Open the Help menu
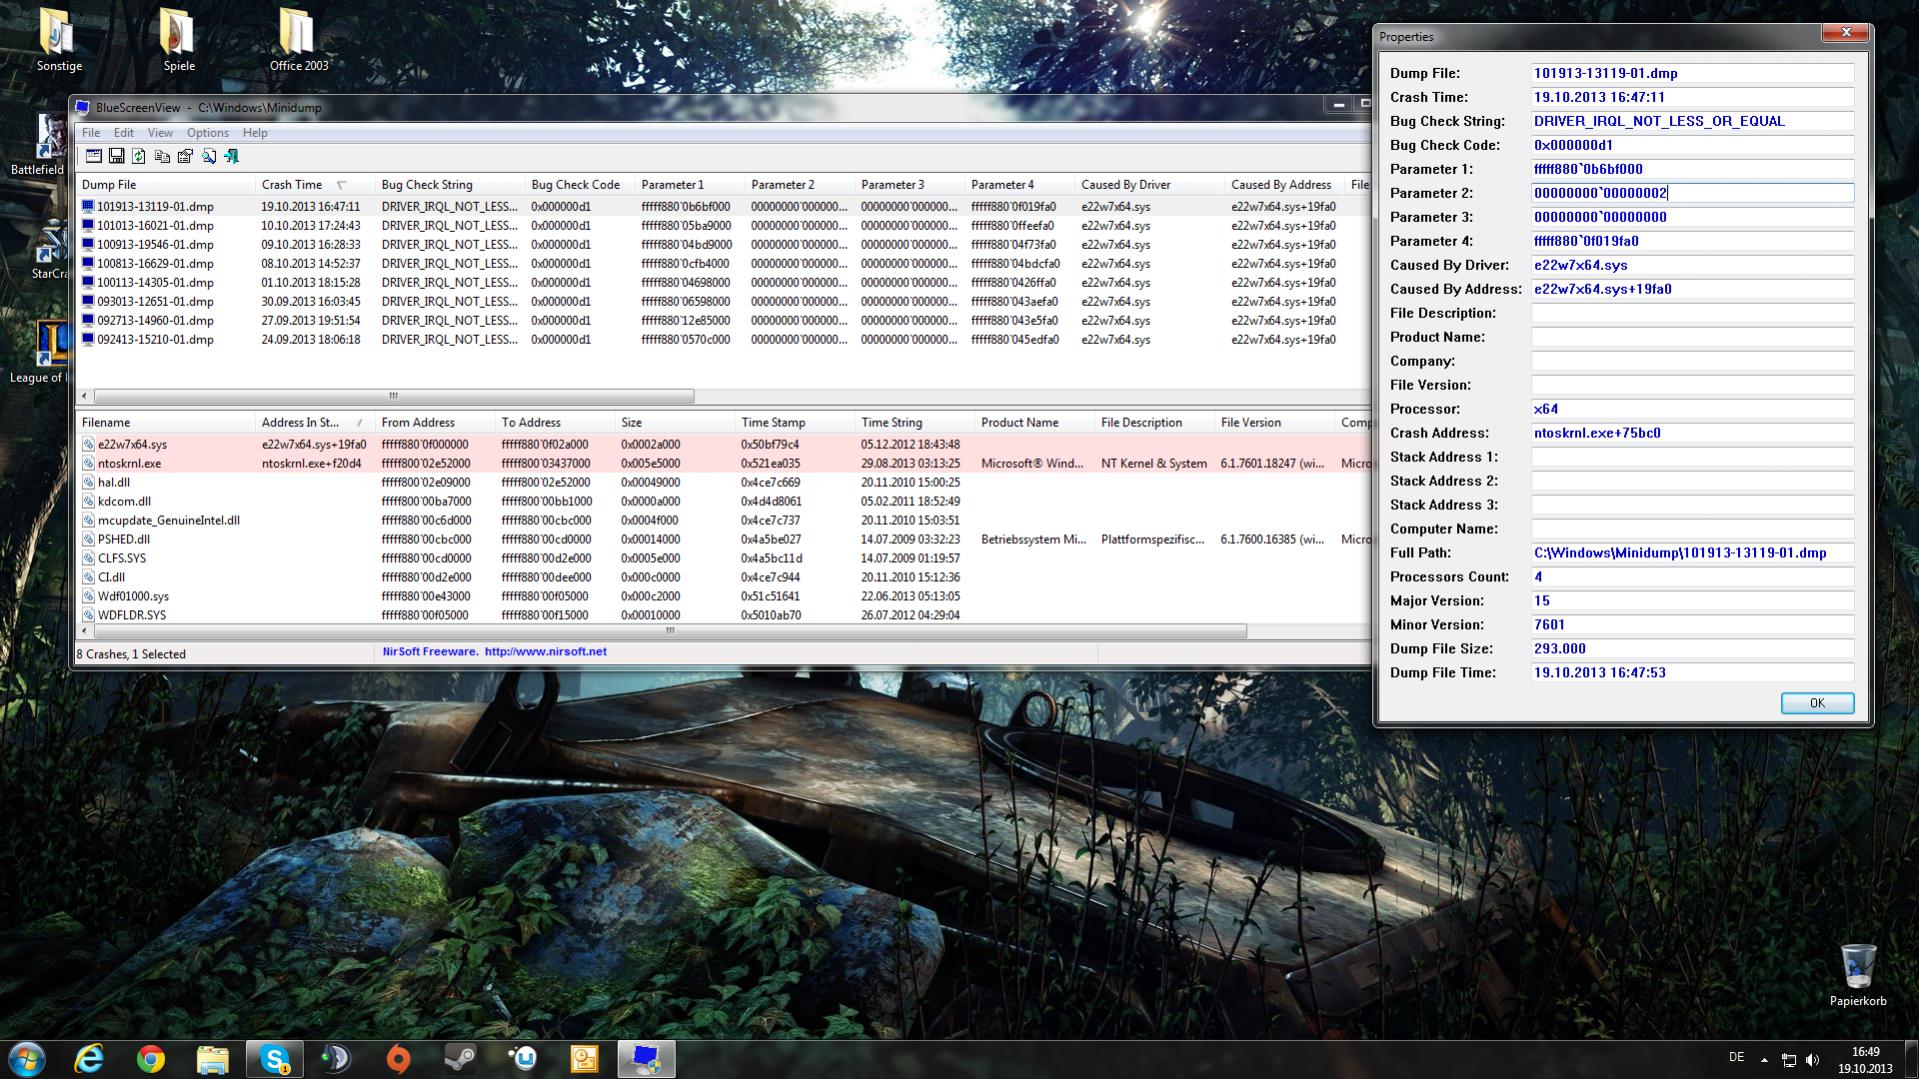 pos(255,132)
